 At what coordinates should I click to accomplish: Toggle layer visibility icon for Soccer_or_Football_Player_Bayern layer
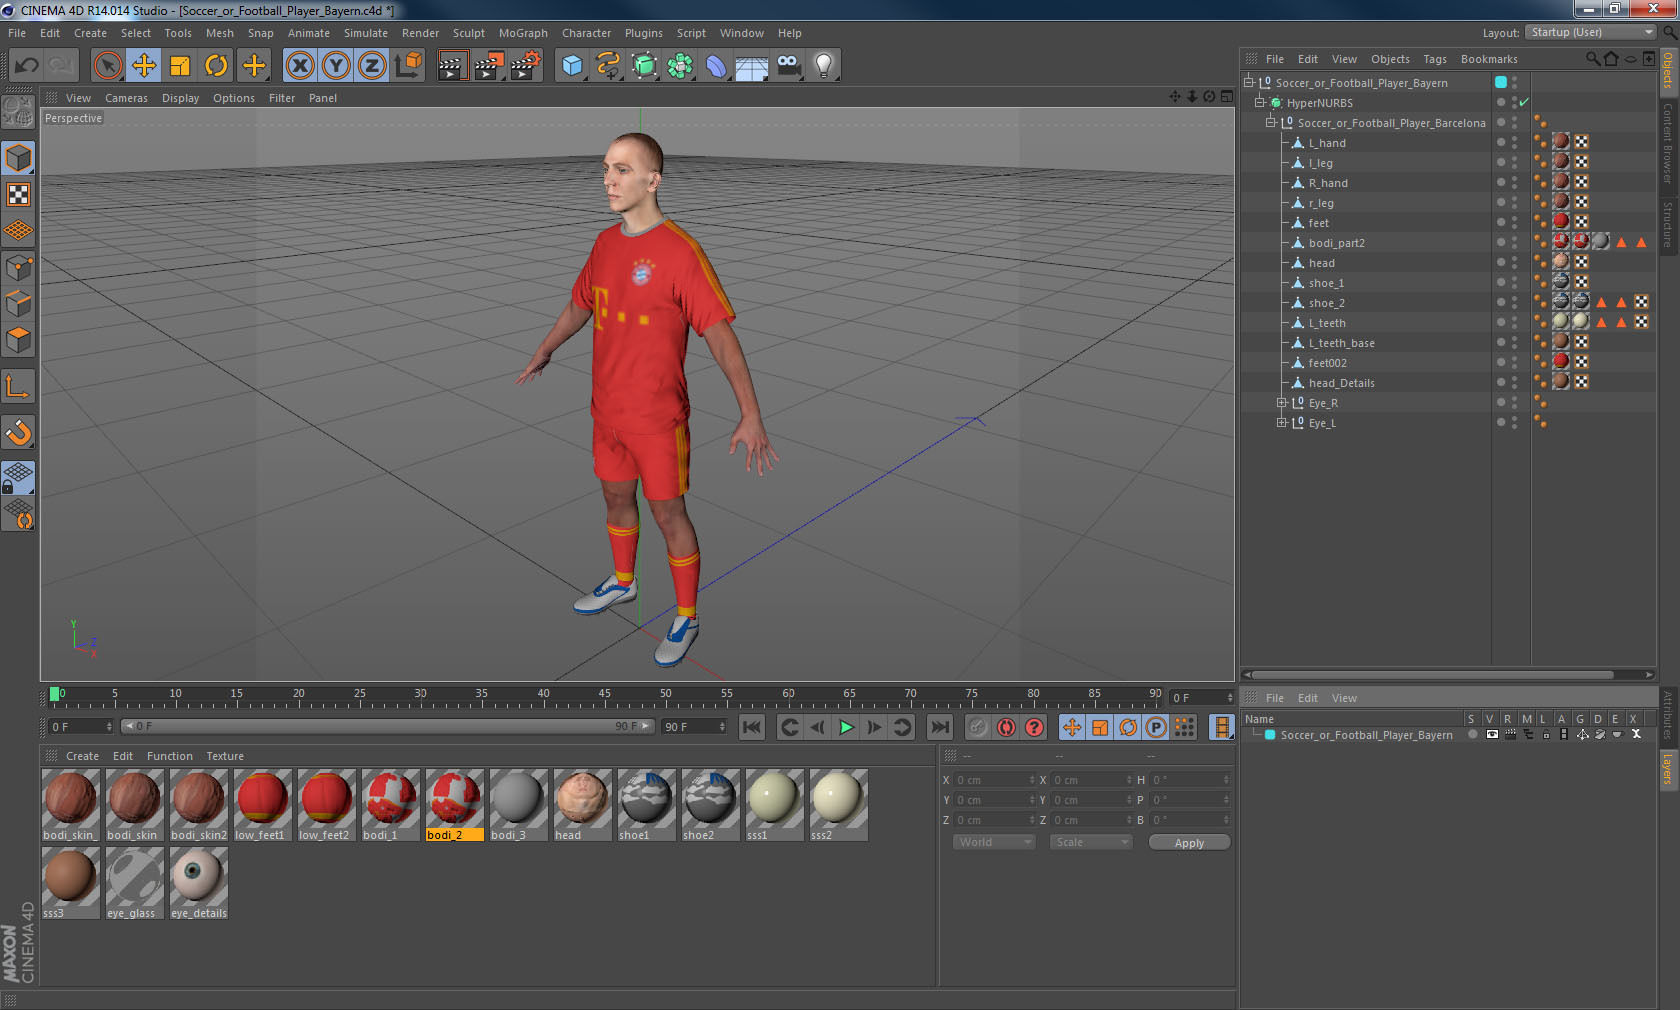pos(1492,734)
